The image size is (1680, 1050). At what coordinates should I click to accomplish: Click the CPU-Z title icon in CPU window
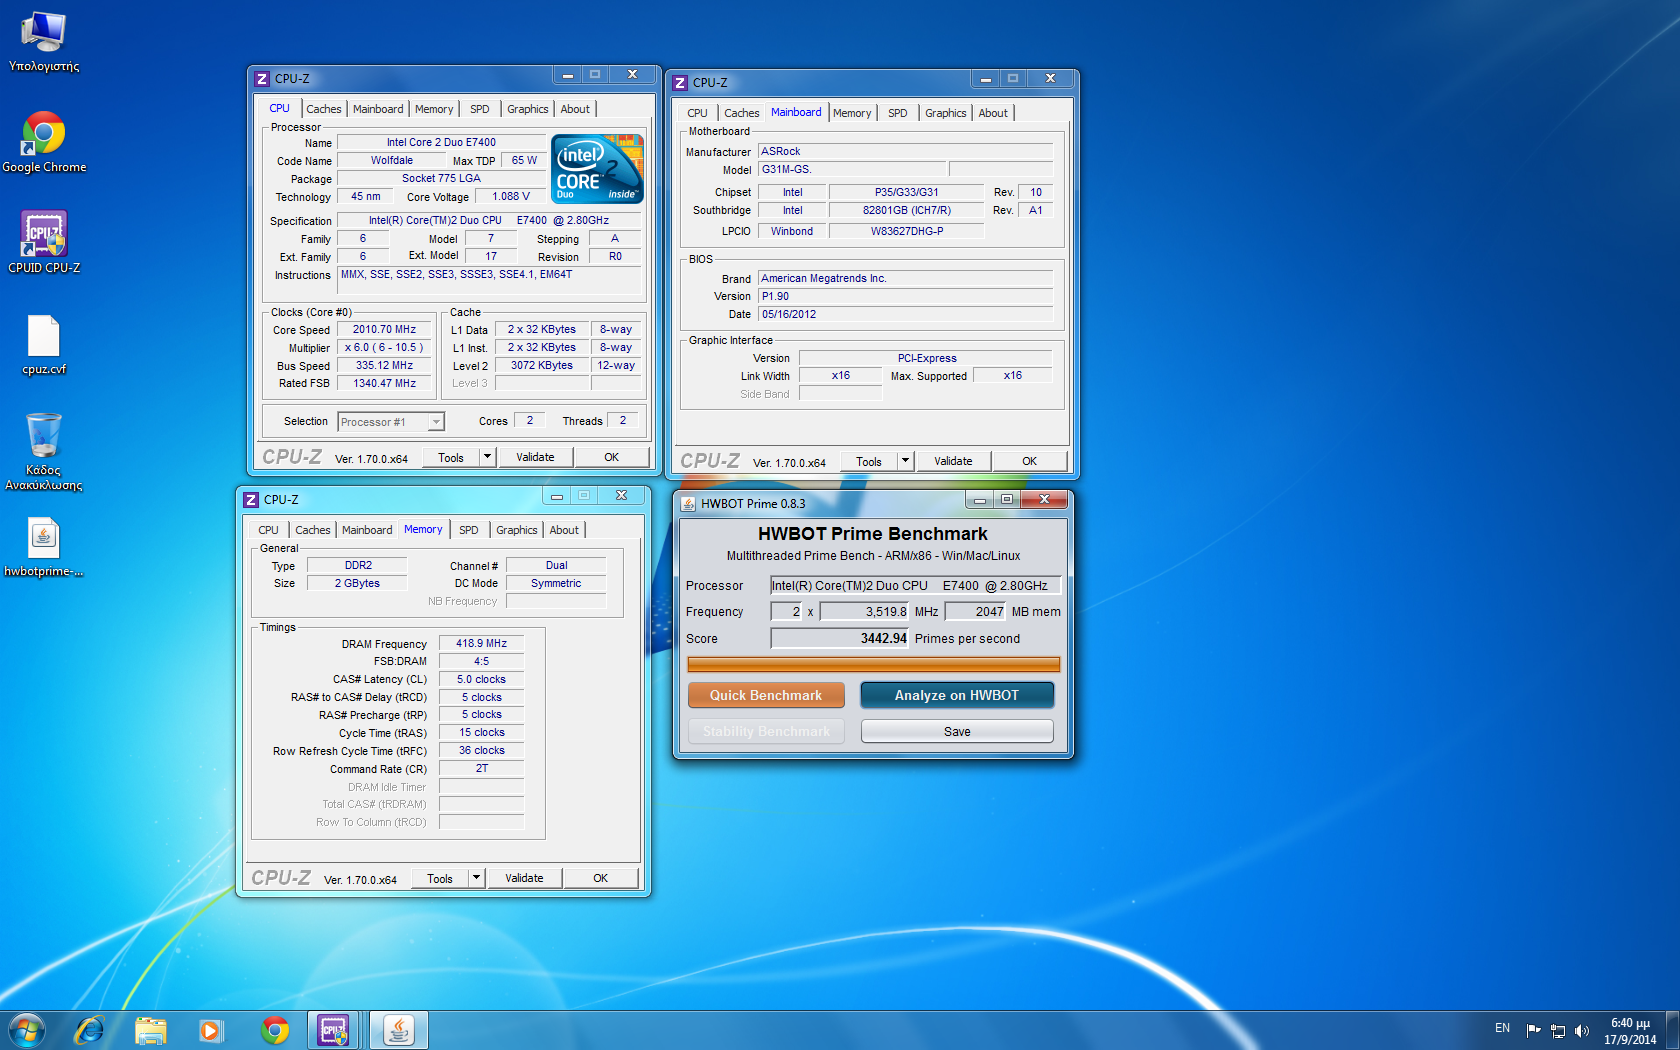[262, 79]
